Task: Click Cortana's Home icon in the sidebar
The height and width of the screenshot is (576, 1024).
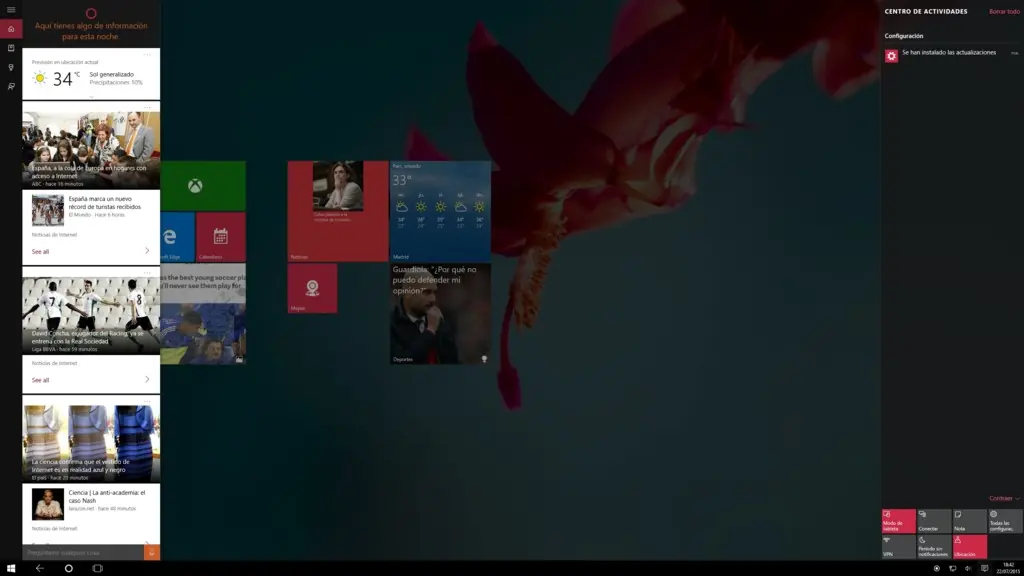Action: (9, 28)
